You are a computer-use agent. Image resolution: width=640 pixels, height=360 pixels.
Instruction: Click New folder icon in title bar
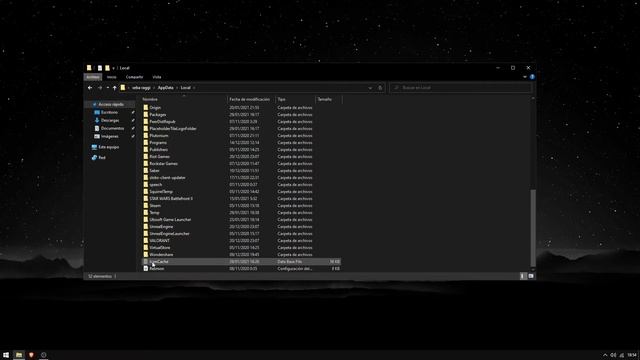(107, 68)
